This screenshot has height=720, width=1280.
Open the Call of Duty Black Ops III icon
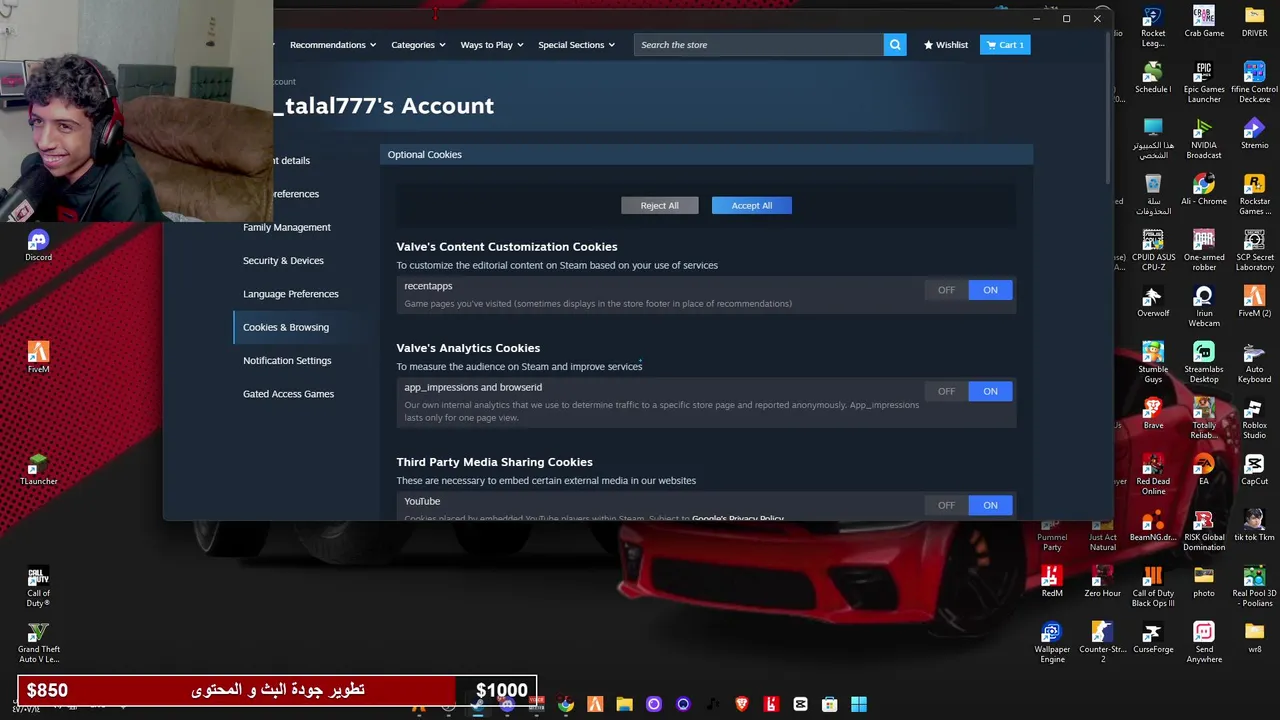1153,587
